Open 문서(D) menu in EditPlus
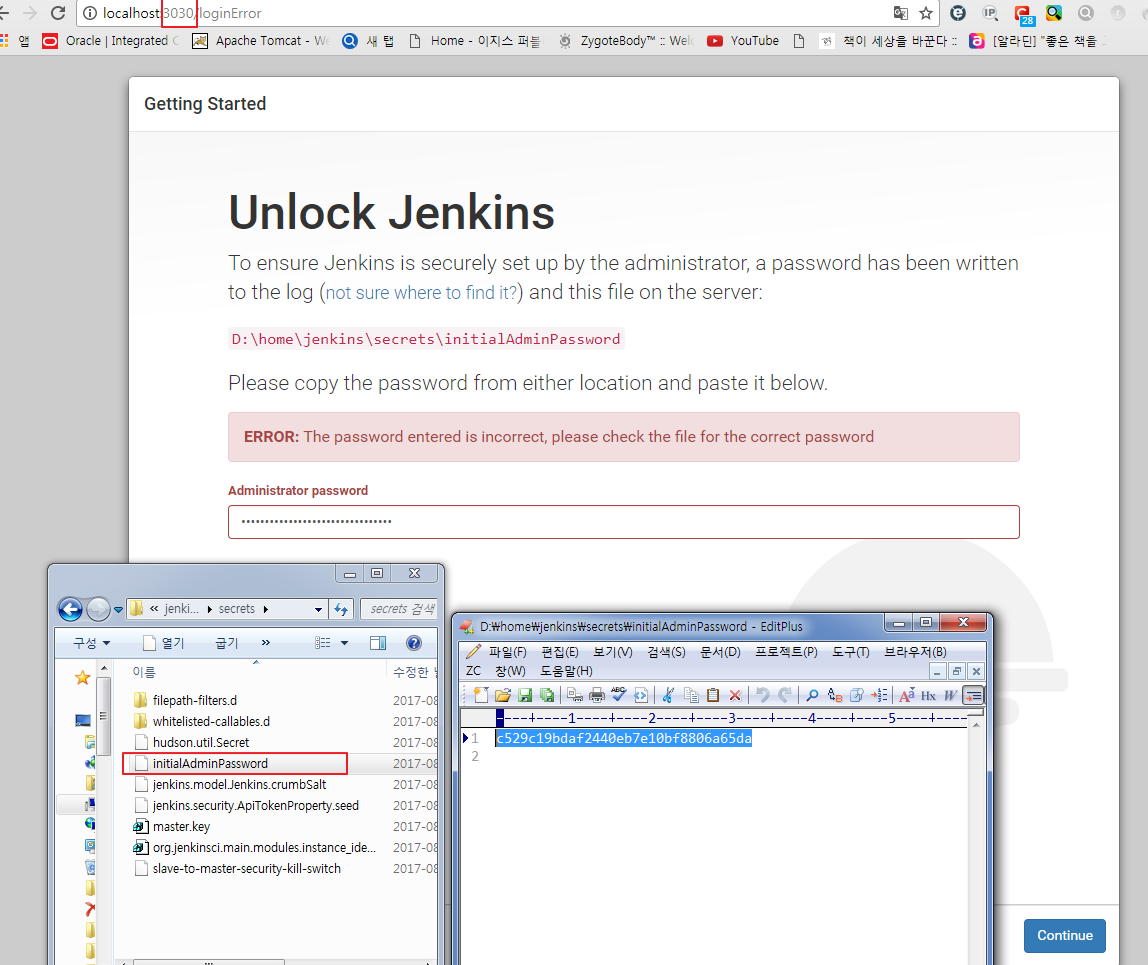The width and height of the screenshot is (1148, 965). point(720,652)
